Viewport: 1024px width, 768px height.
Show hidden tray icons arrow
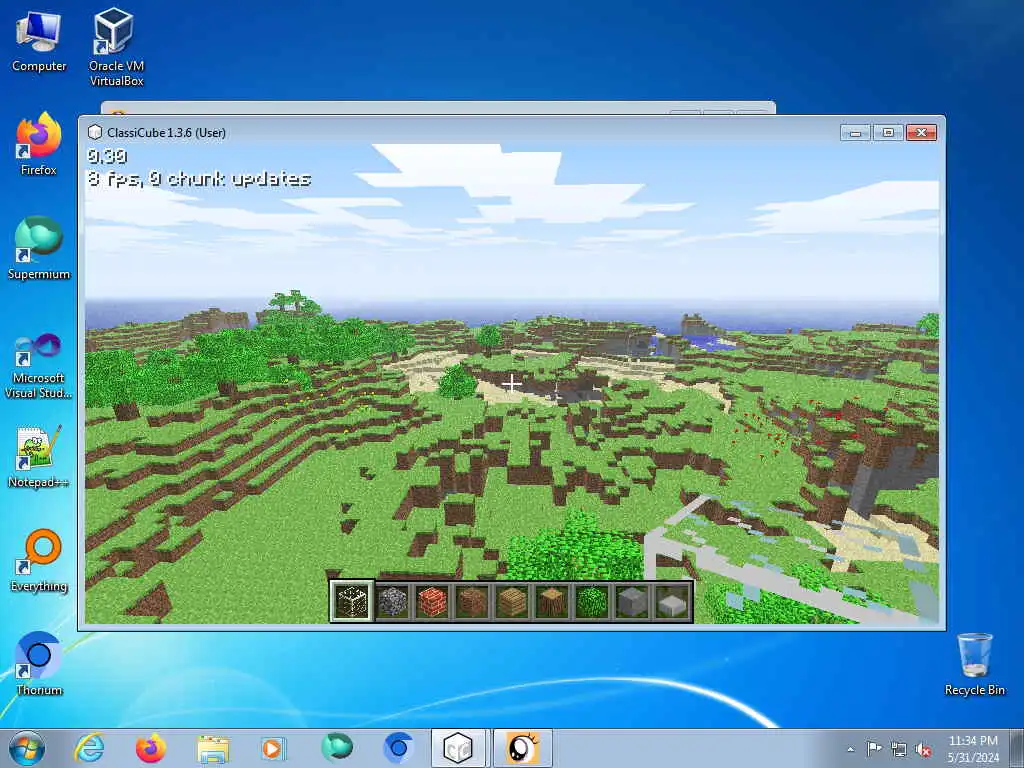tap(850, 750)
